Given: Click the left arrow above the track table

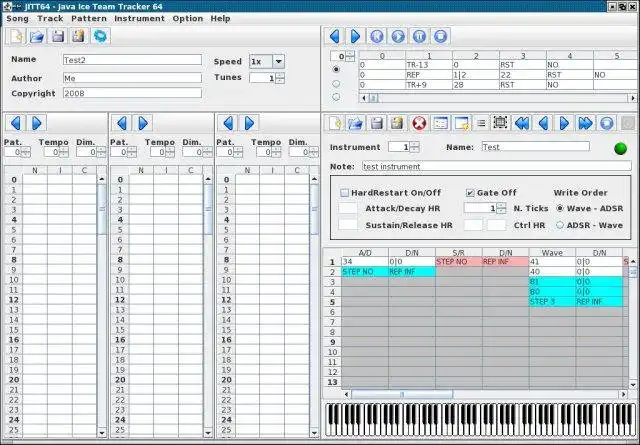Looking at the screenshot, I should tap(335, 36).
